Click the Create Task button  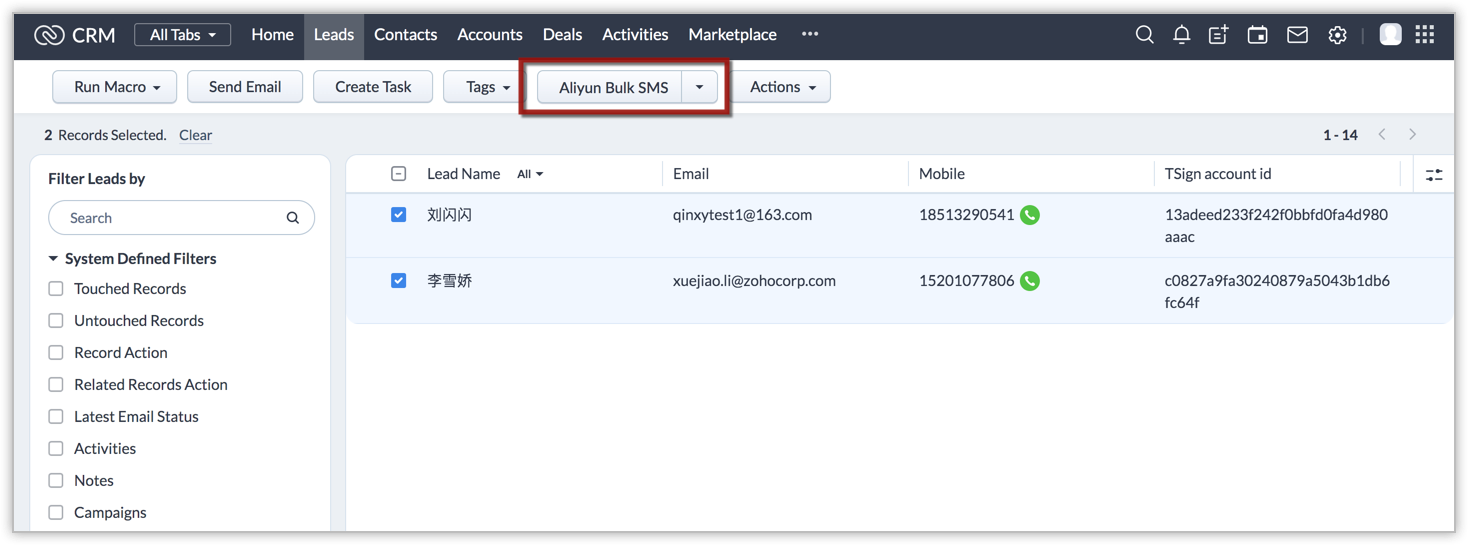(373, 87)
